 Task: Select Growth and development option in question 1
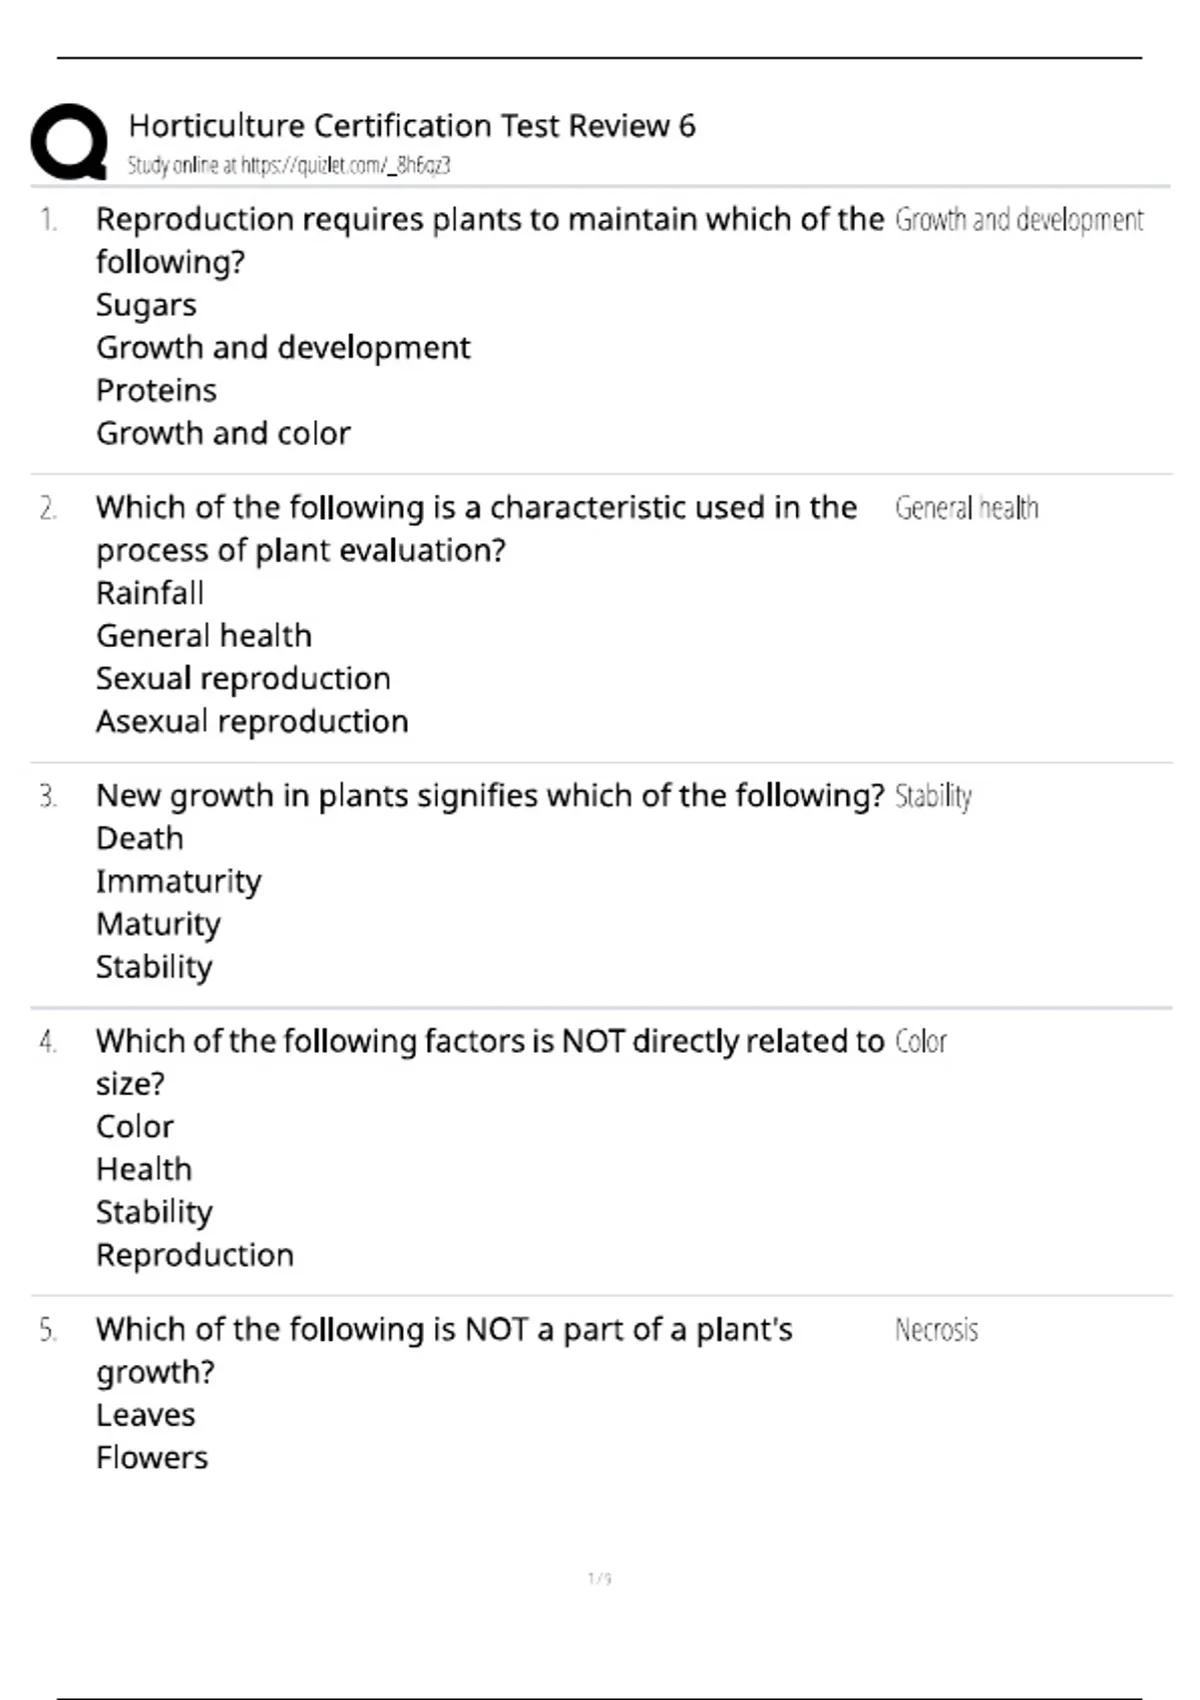(x=283, y=348)
